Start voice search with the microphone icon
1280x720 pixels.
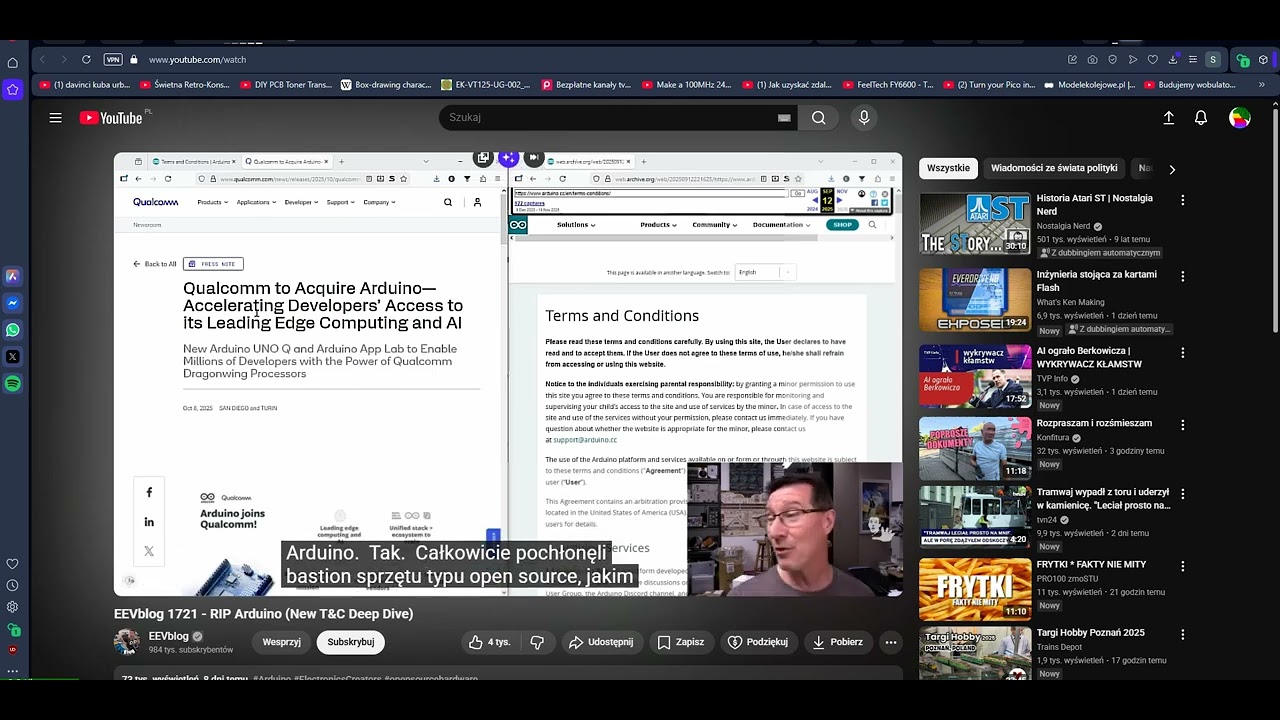click(x=864, y=118)
